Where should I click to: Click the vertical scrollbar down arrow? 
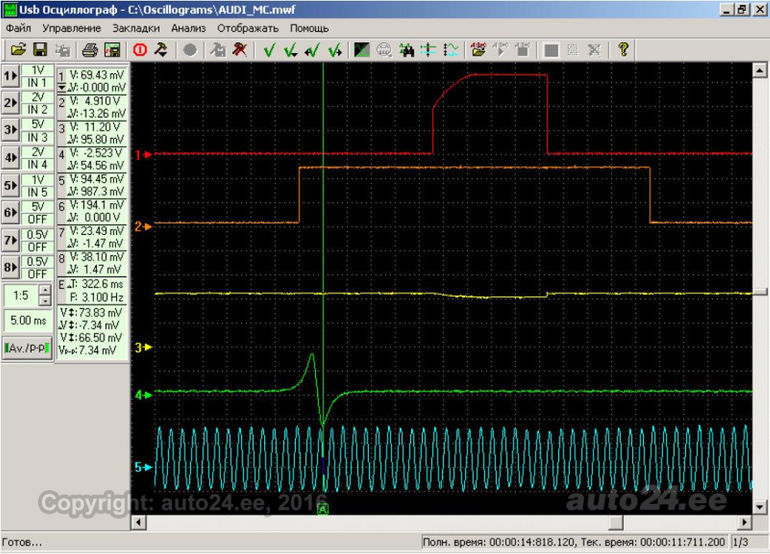[x=760, y=507]
